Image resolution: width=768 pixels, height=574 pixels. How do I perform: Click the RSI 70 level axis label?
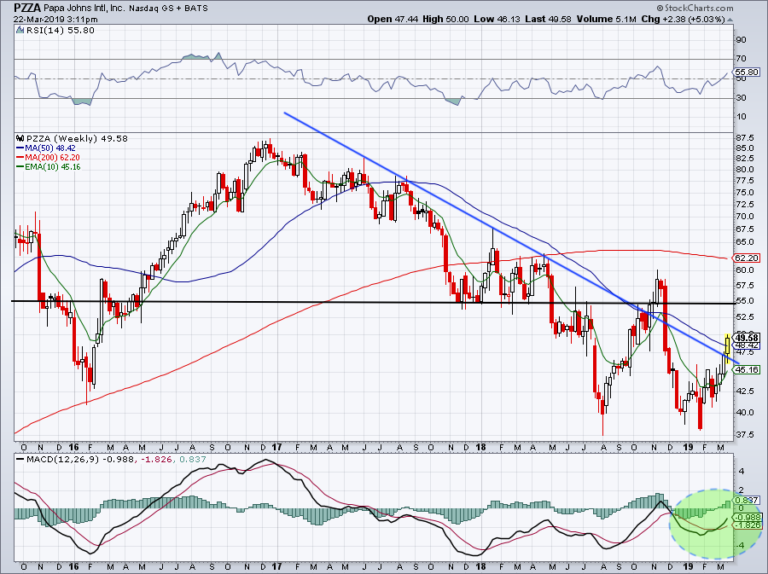tap(741, 59)
